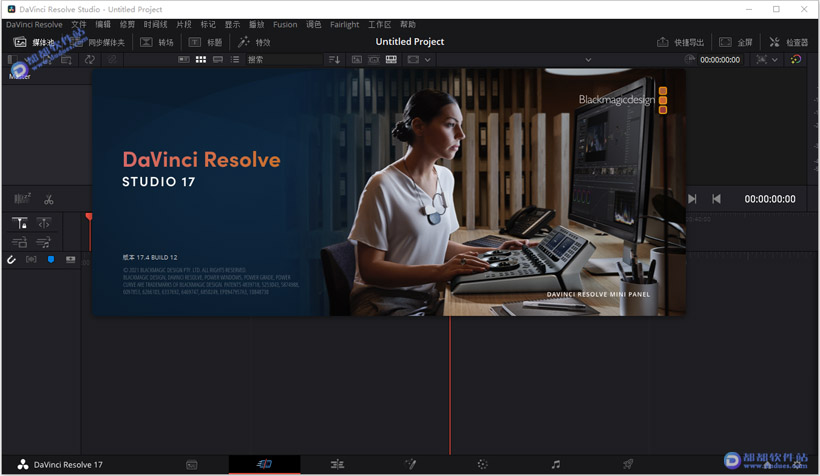This screenshot has width=820, height=476.
Task: Open the 标题 (Titles) panel
Action: pyautogui.click(x=206, y=42)
